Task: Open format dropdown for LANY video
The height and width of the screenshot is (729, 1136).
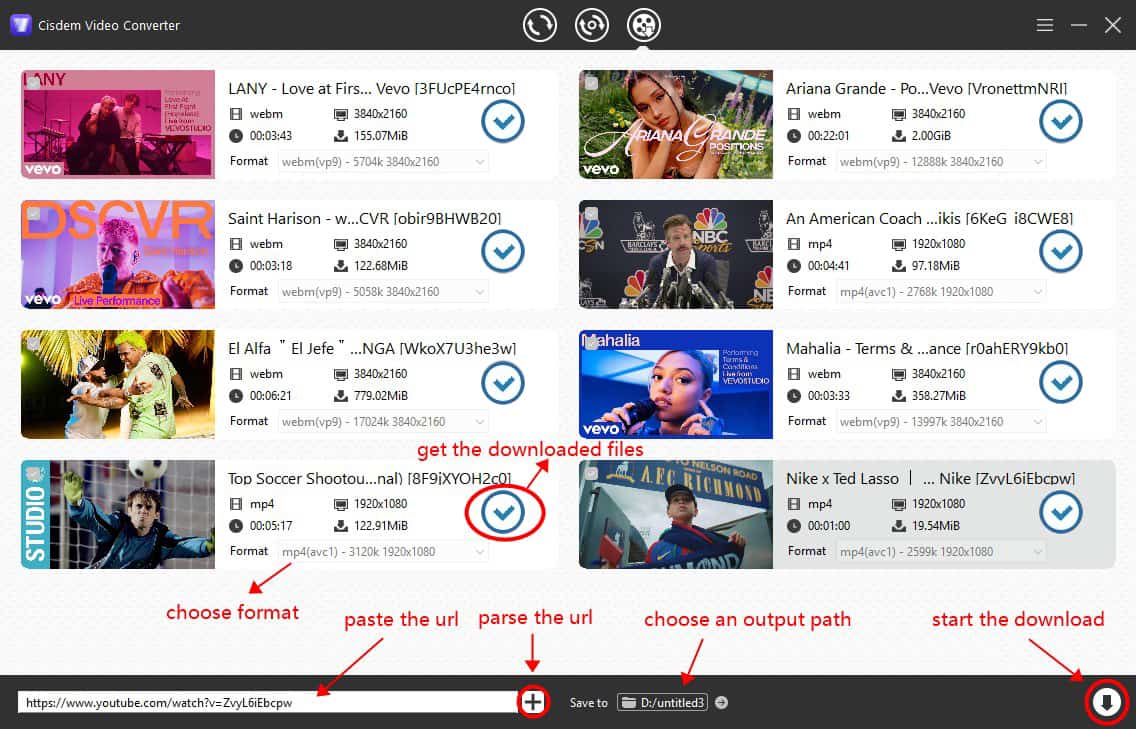Action: click(383, 162)
